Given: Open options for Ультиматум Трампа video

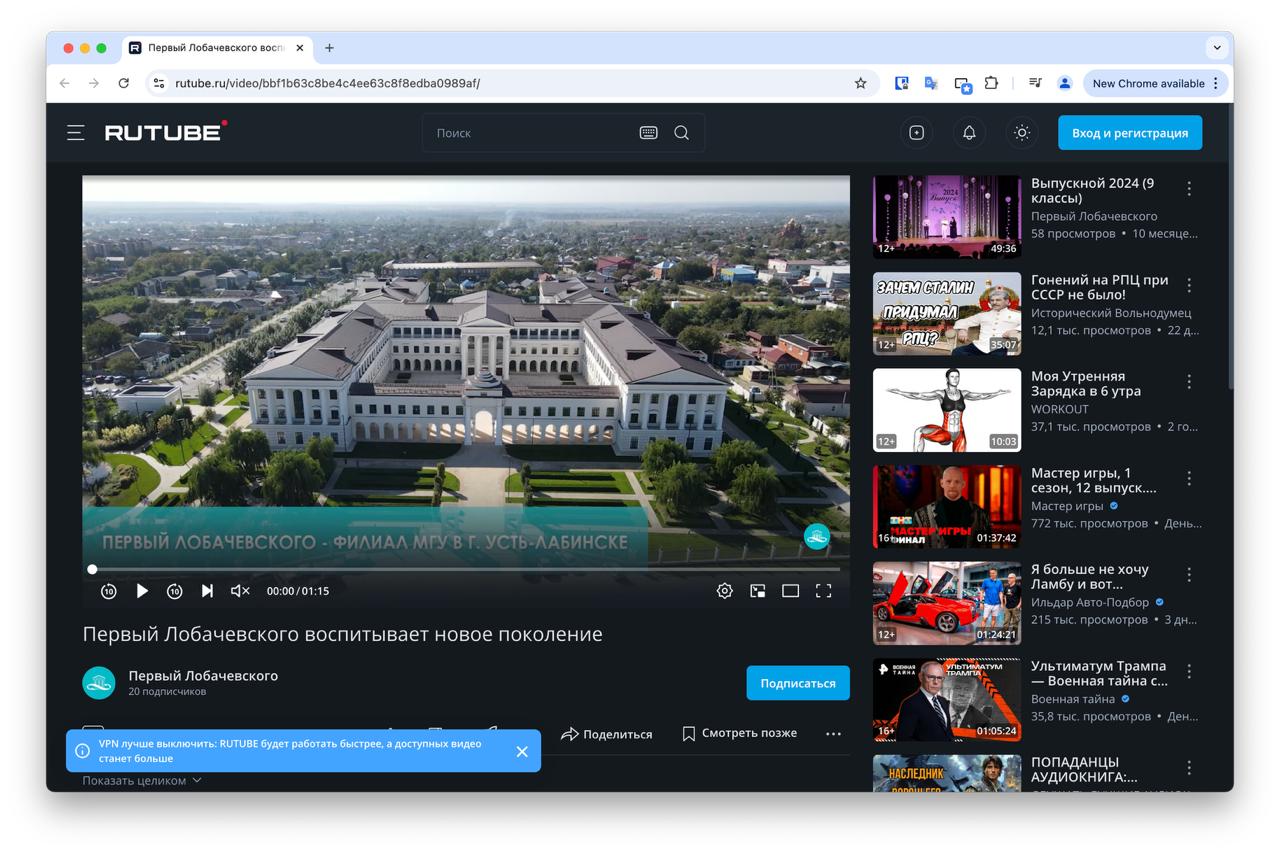Looking at the screenshot, I should point(1189,671).
